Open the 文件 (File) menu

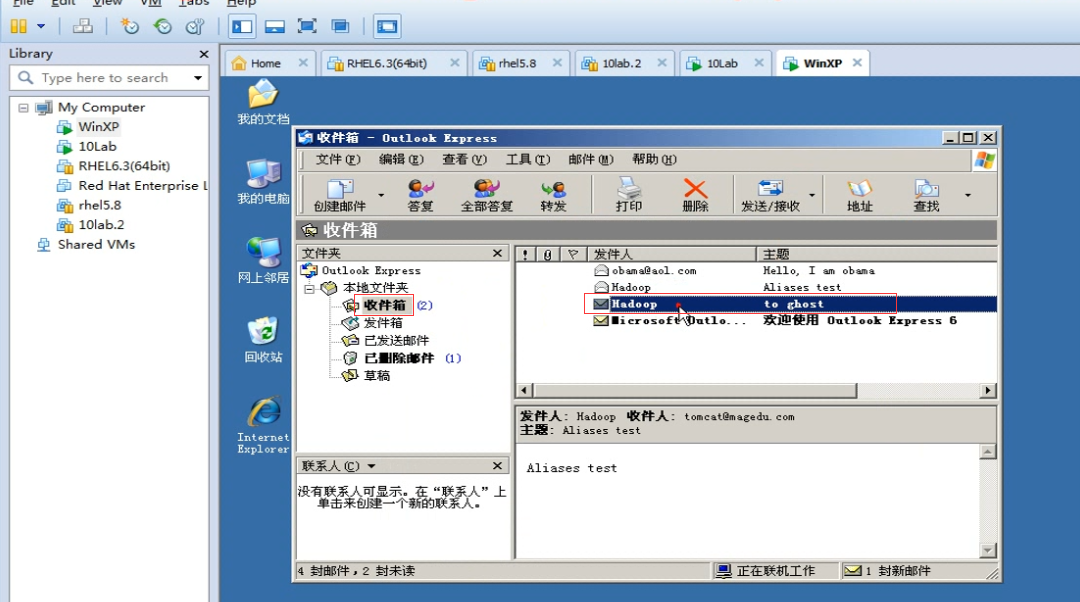click(x=338, y=159)
